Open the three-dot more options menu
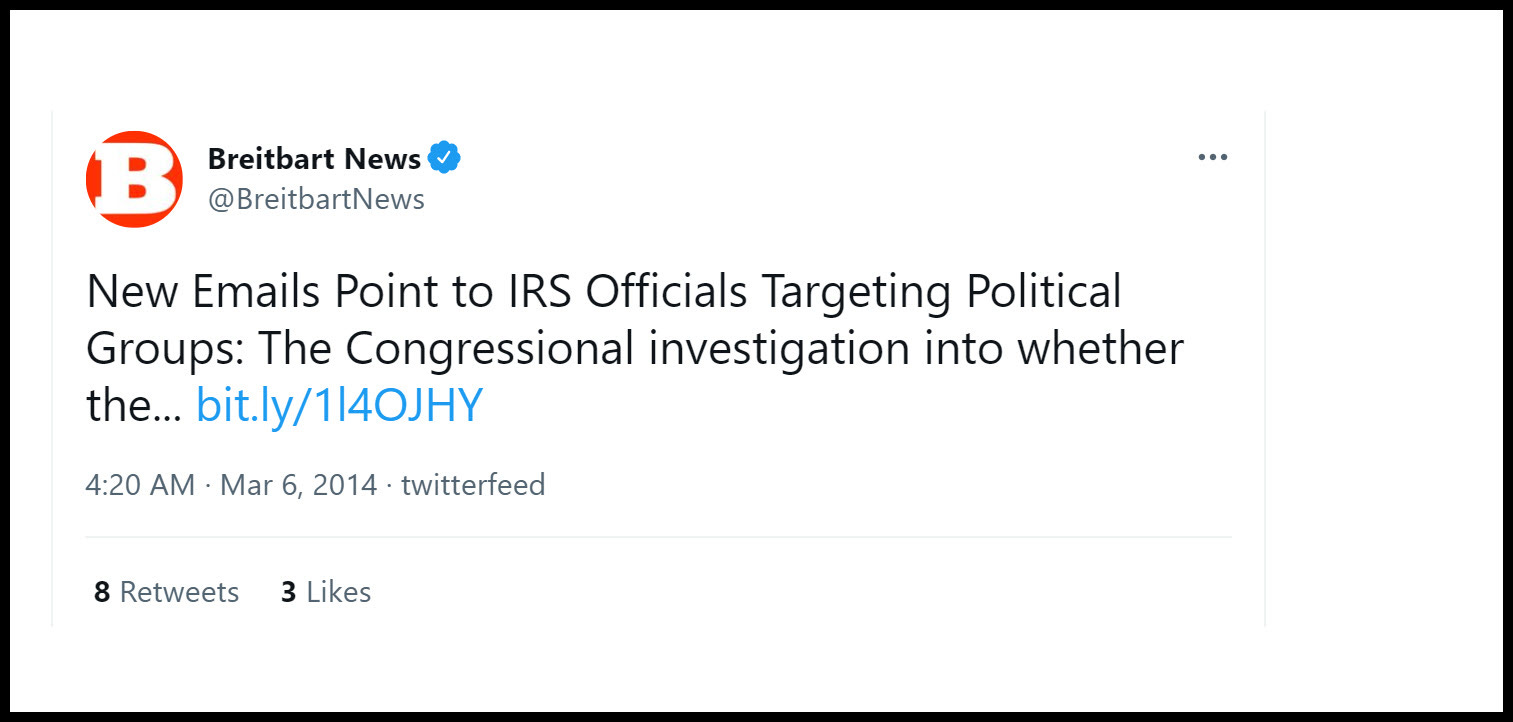1513x722 pixels. pyautogui.click(x=1213, y=157)
